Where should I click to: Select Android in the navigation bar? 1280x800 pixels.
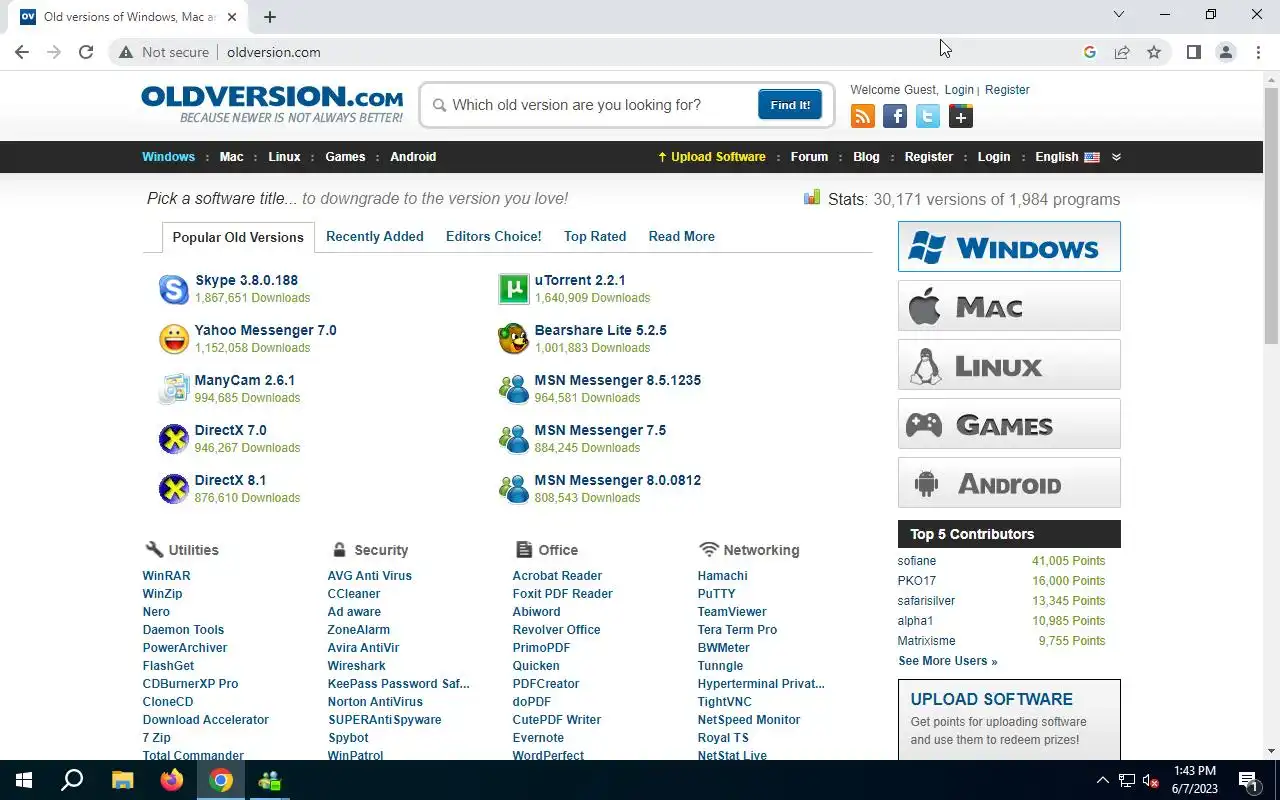[413, 157]
